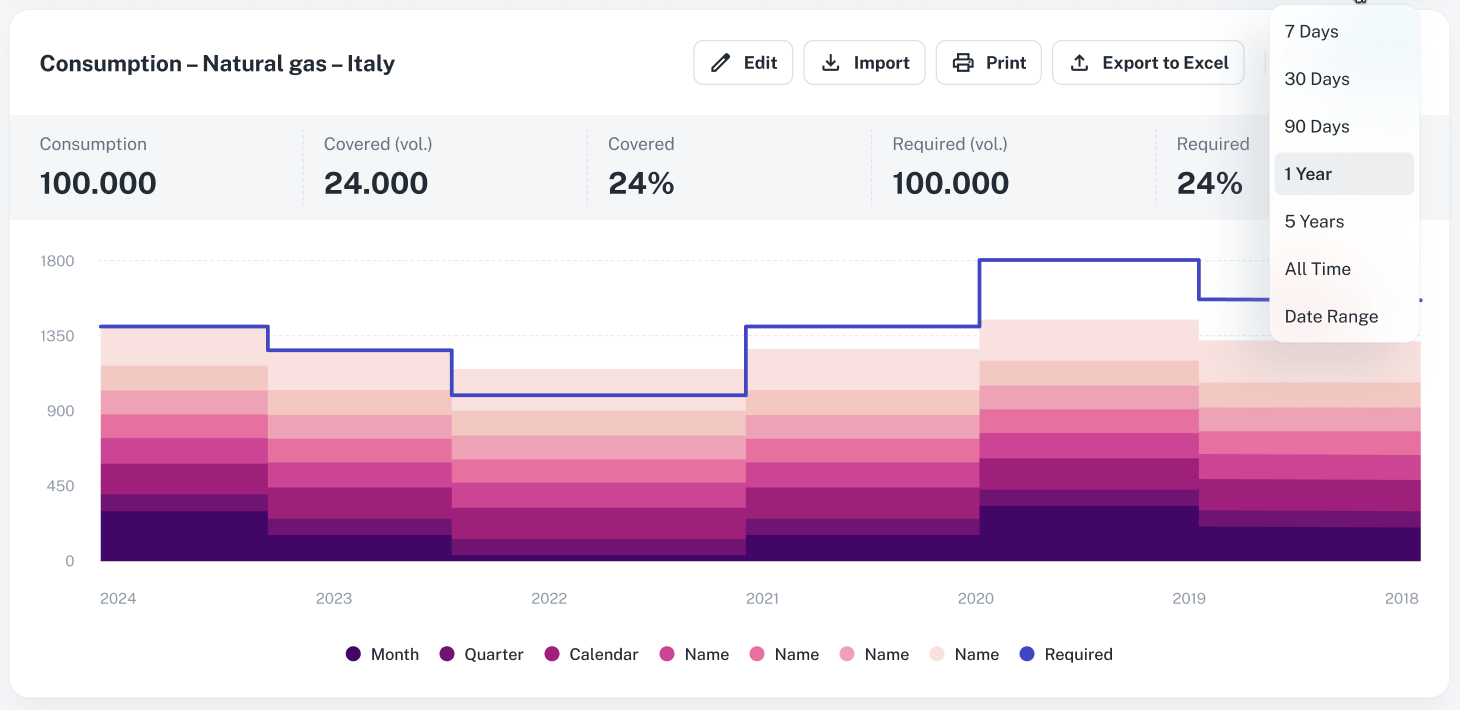Click the printer icon to print

coord(963,63)
